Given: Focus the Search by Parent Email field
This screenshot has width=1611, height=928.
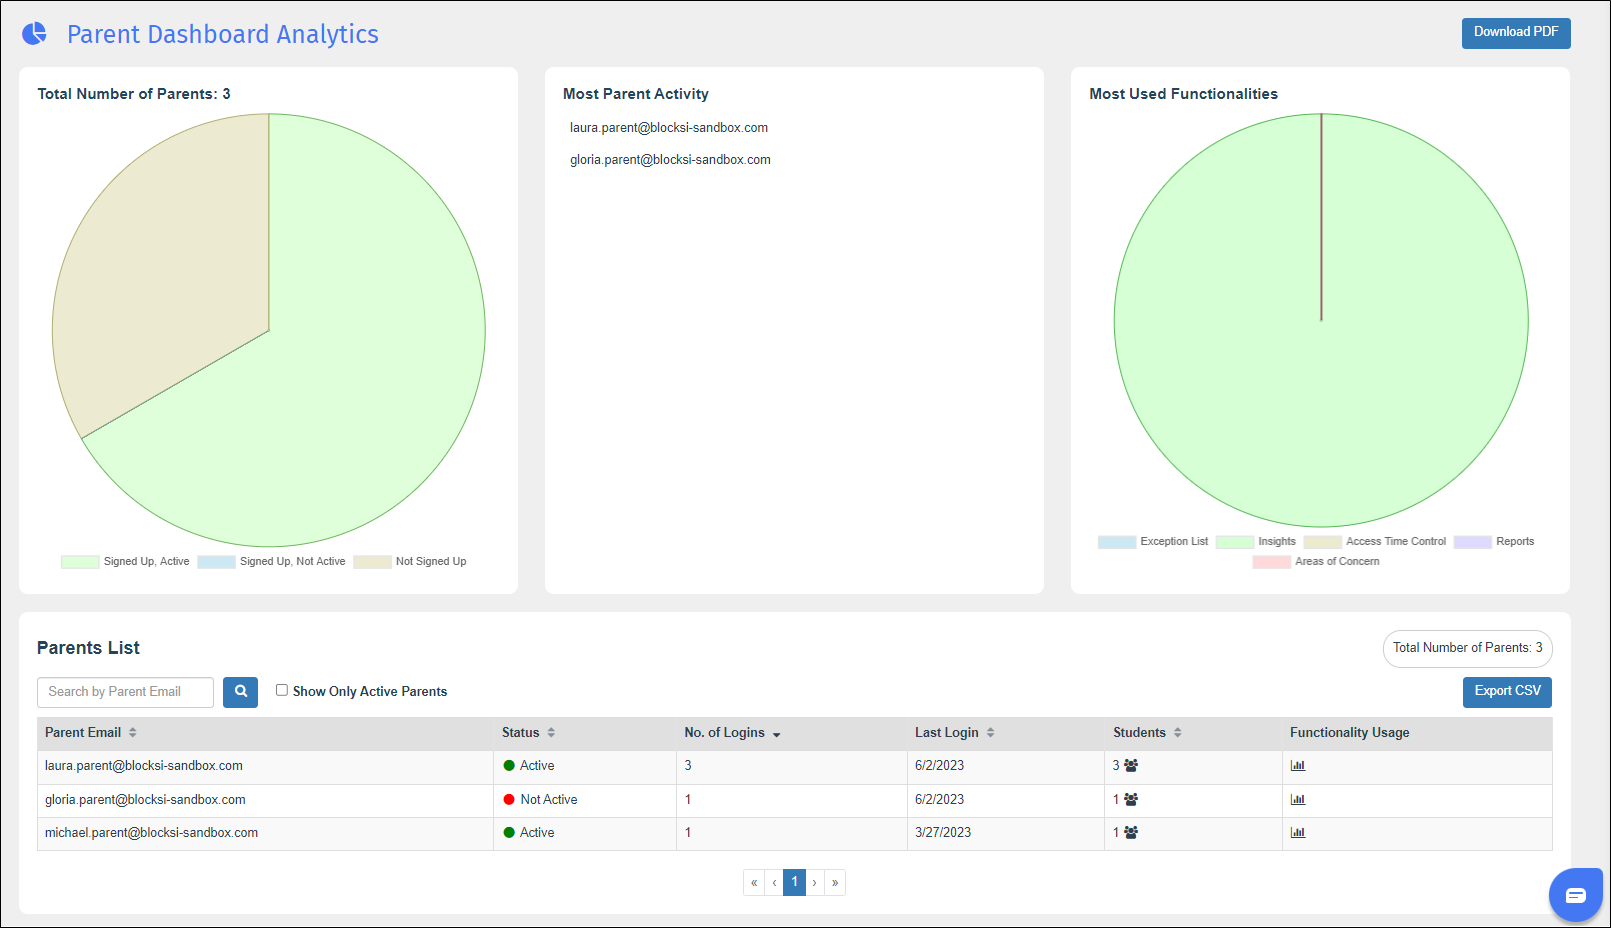Looking at the screenshot, I should pos(125,692).
